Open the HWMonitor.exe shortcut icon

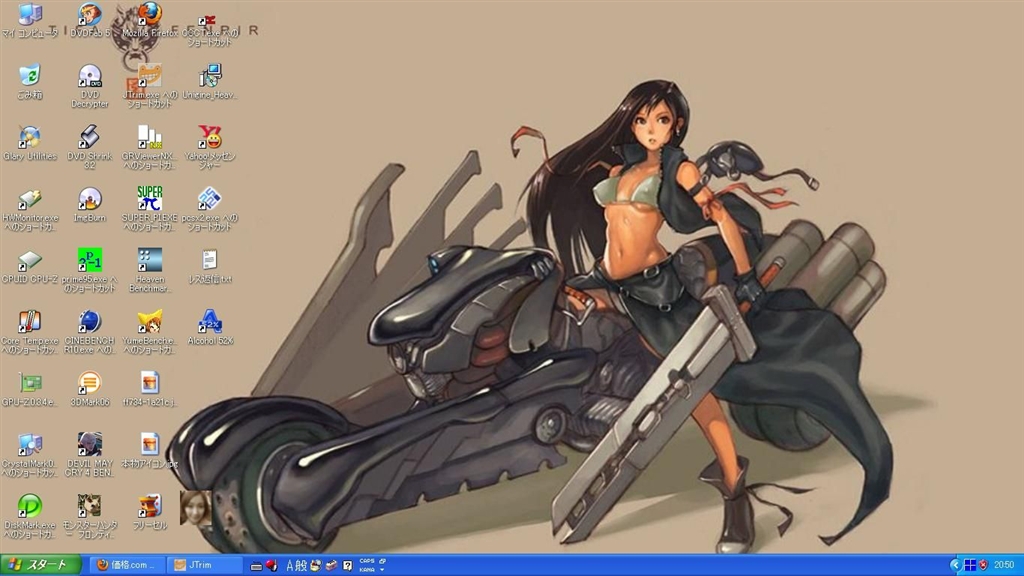(x=29, y=209)
